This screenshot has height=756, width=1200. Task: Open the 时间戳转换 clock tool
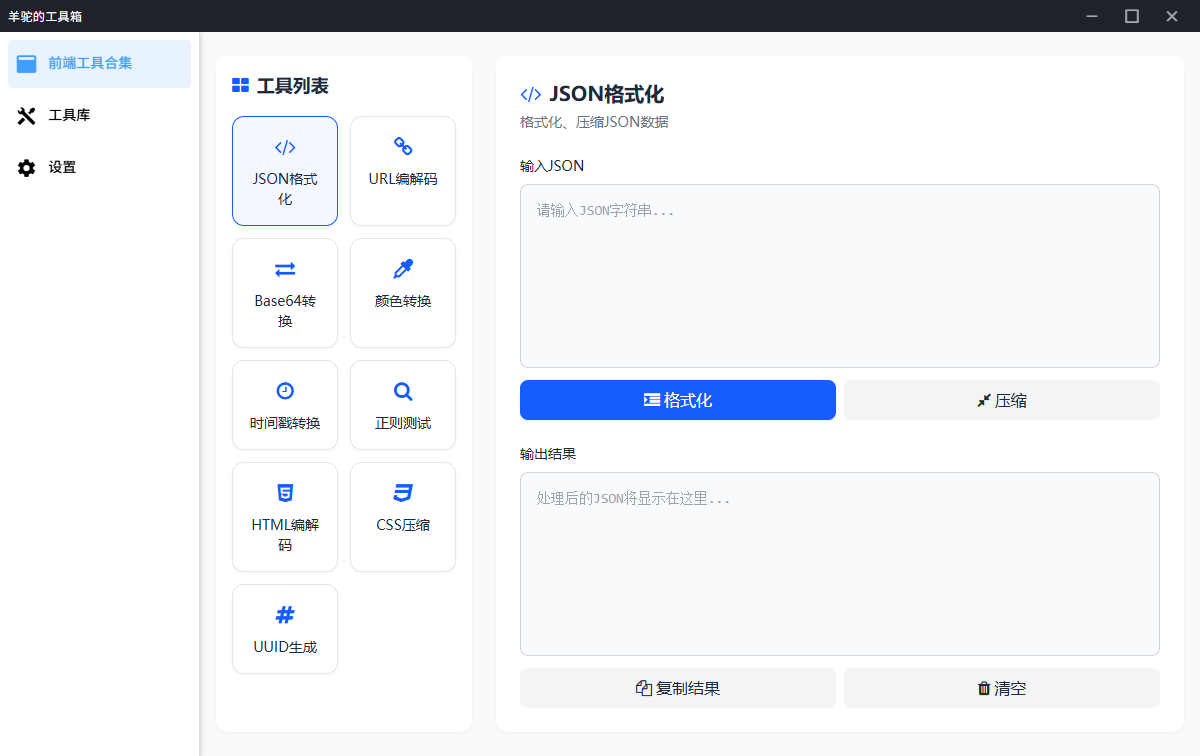click(285, 405)
